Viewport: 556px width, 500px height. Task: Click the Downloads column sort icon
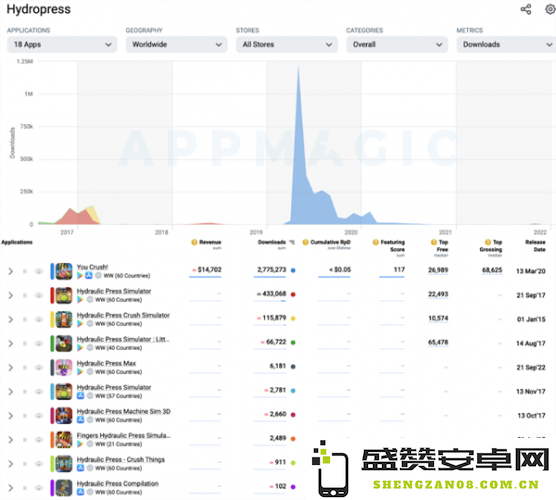[291, 243]
